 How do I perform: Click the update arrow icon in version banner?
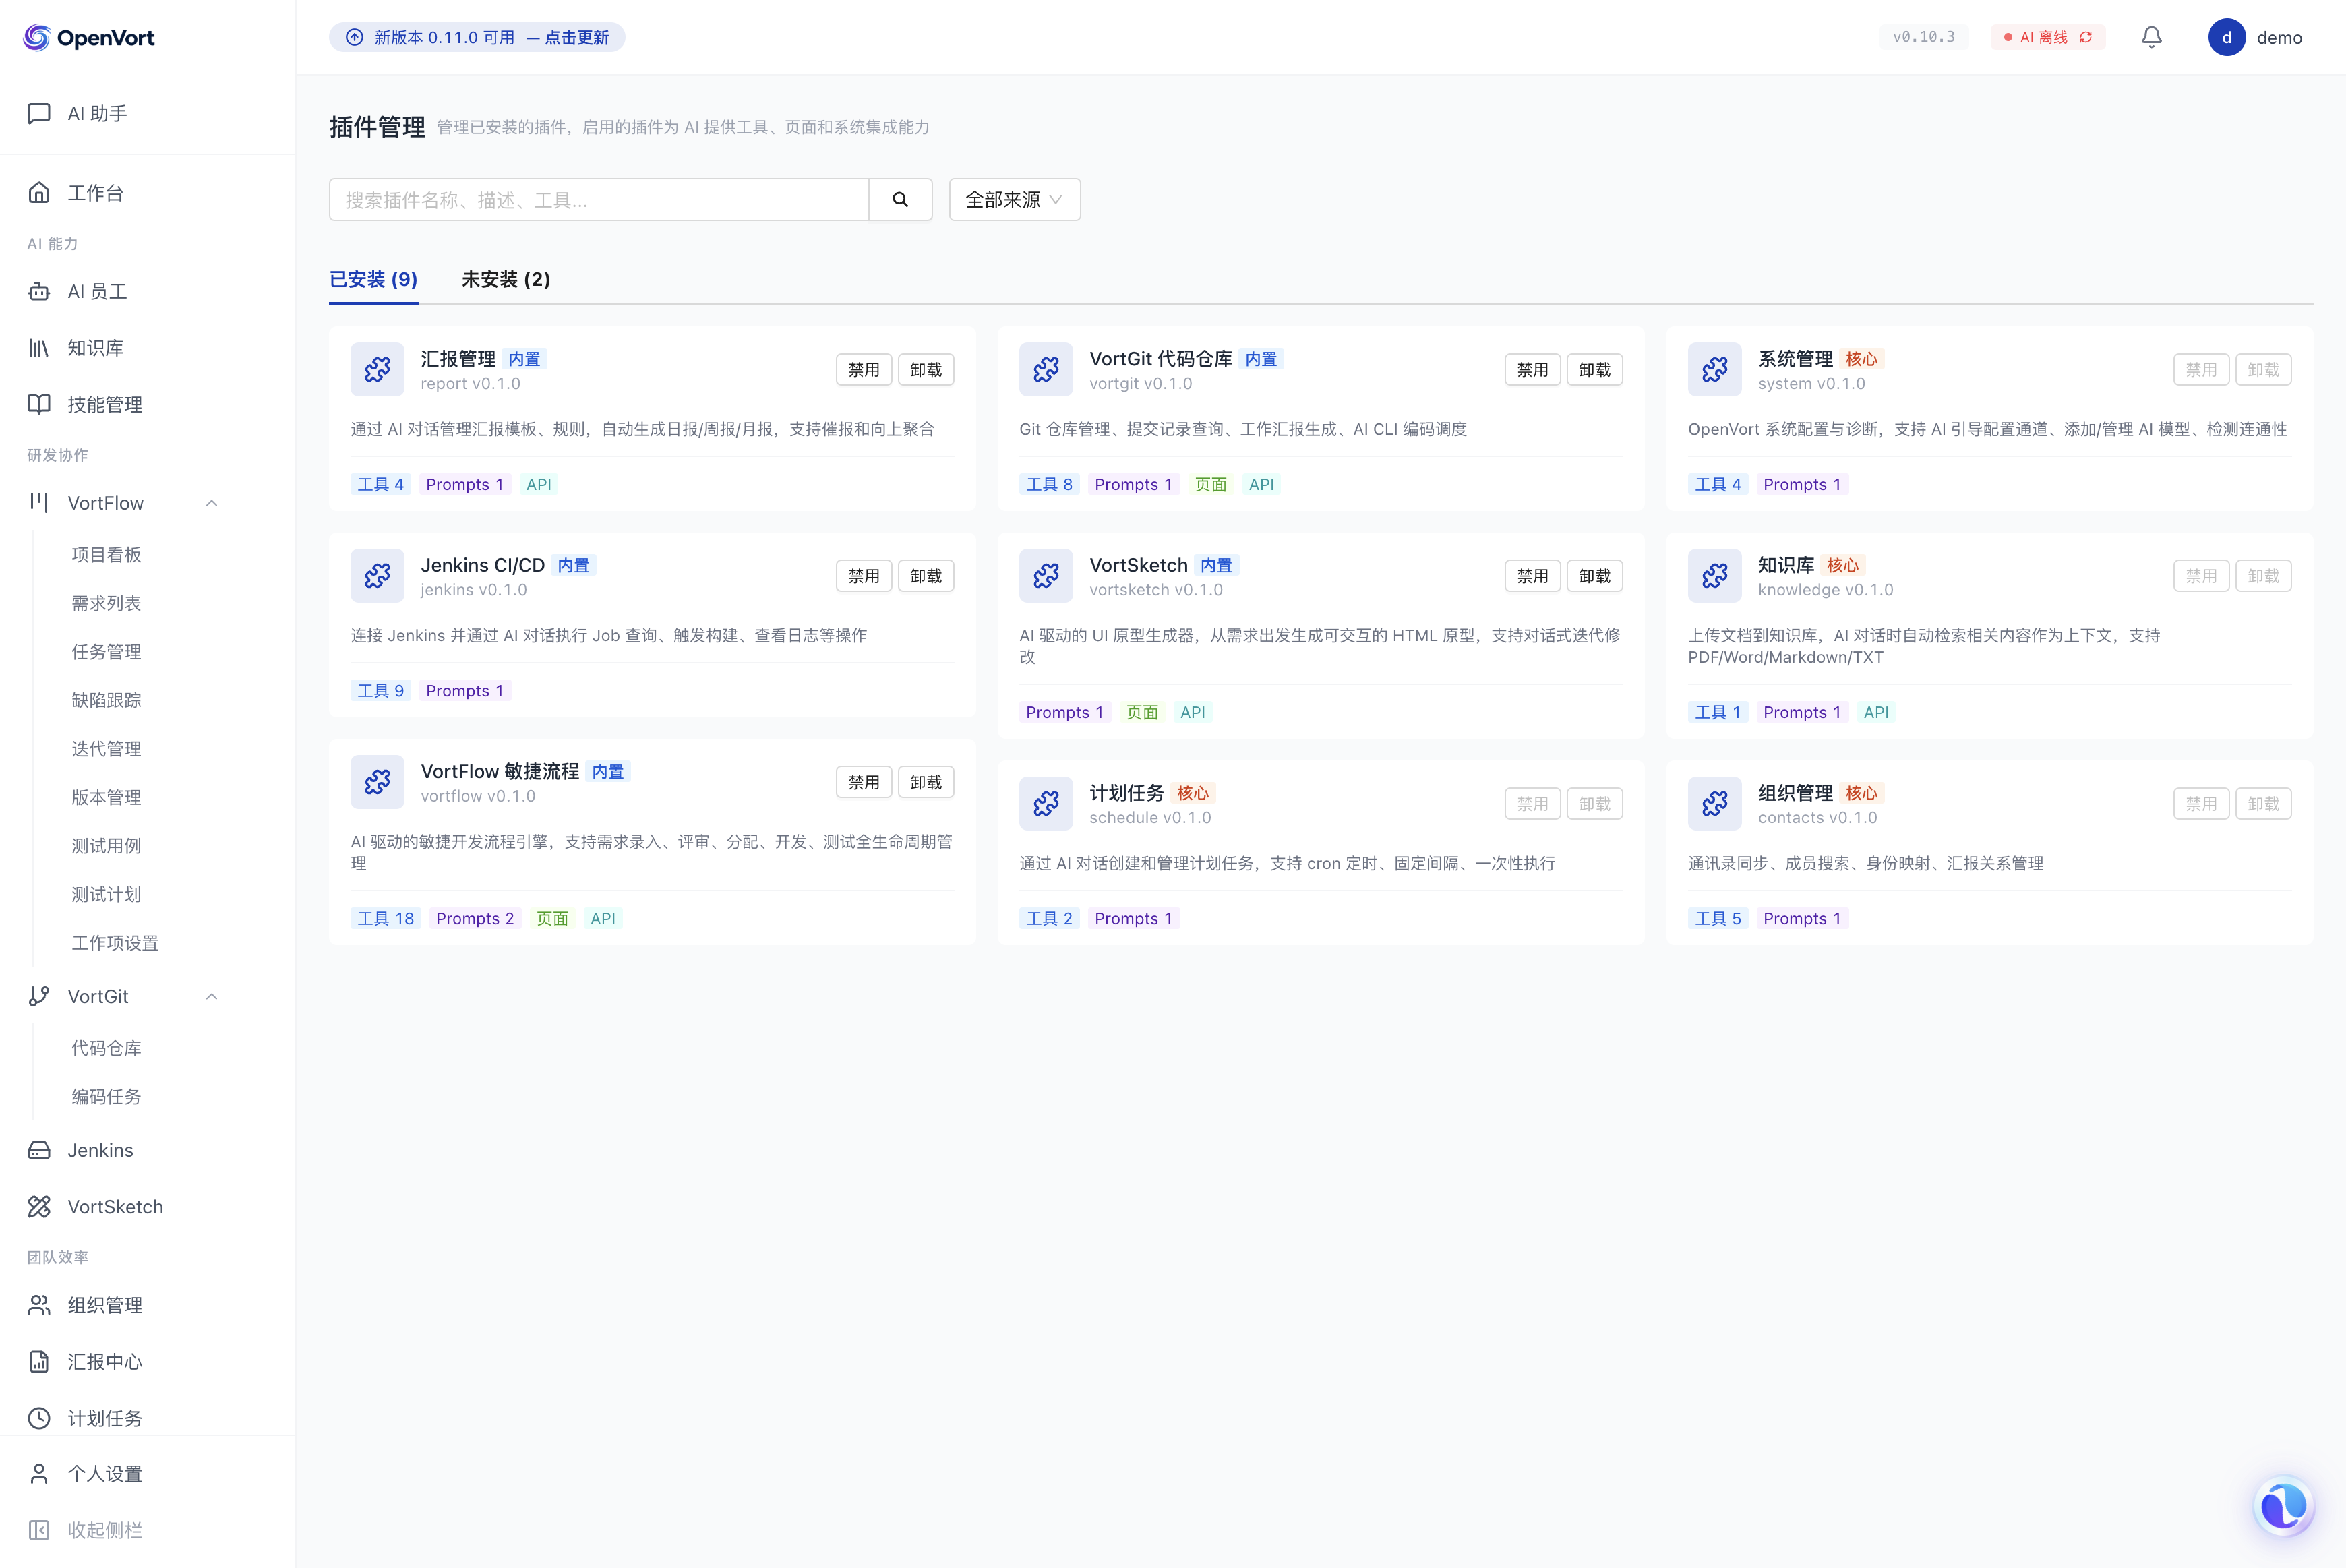(x=354, y=37)
